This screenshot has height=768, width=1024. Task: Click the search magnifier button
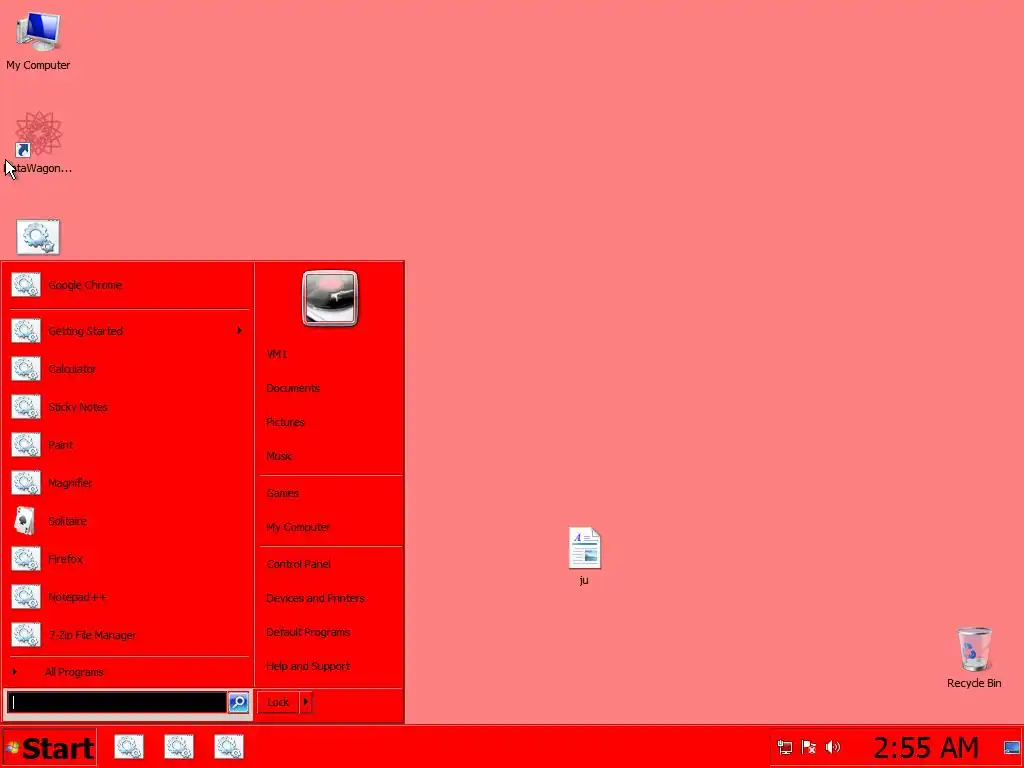coord(238,703)
